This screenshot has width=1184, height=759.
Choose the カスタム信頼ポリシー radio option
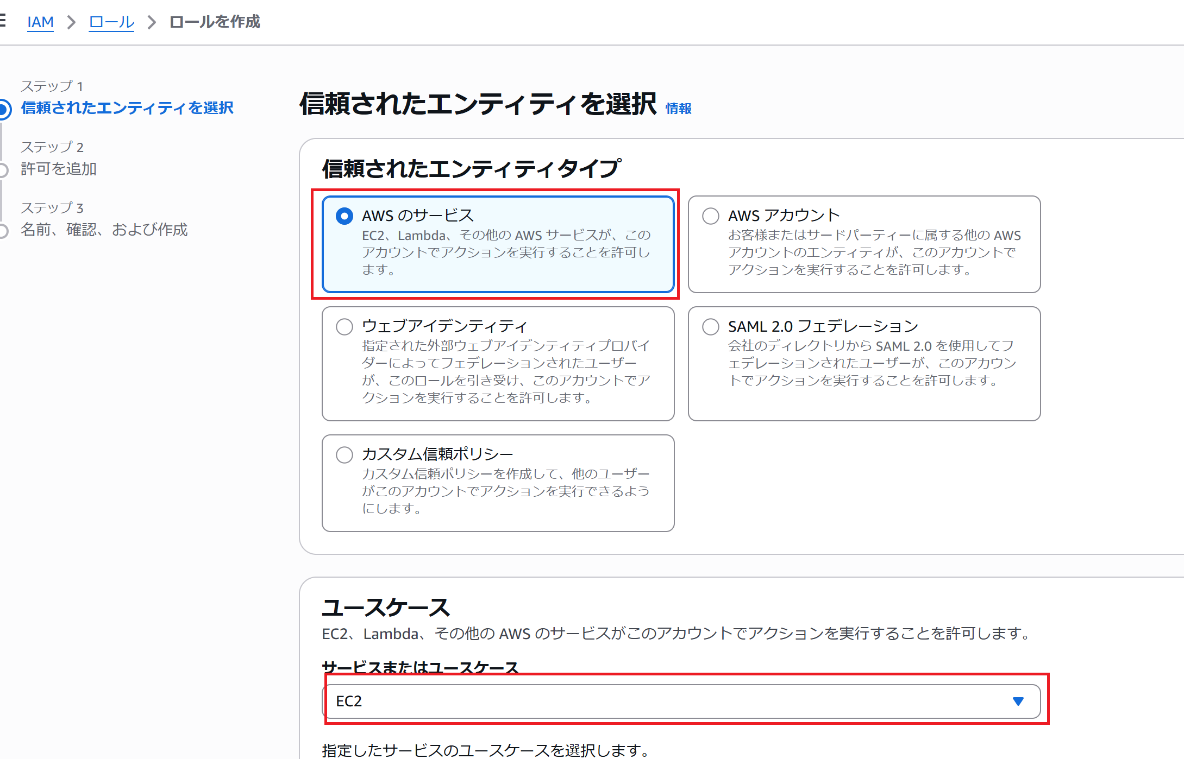tap(345, 455)
